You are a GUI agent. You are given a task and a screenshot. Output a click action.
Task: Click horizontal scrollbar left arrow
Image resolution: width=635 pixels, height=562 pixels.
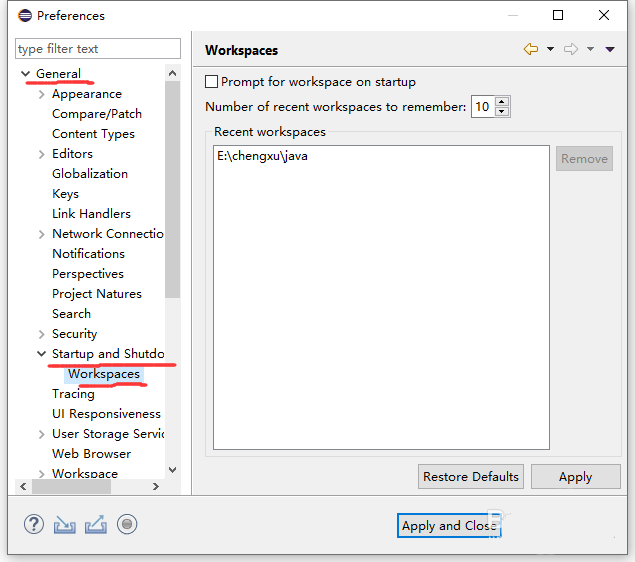point(23,486)
